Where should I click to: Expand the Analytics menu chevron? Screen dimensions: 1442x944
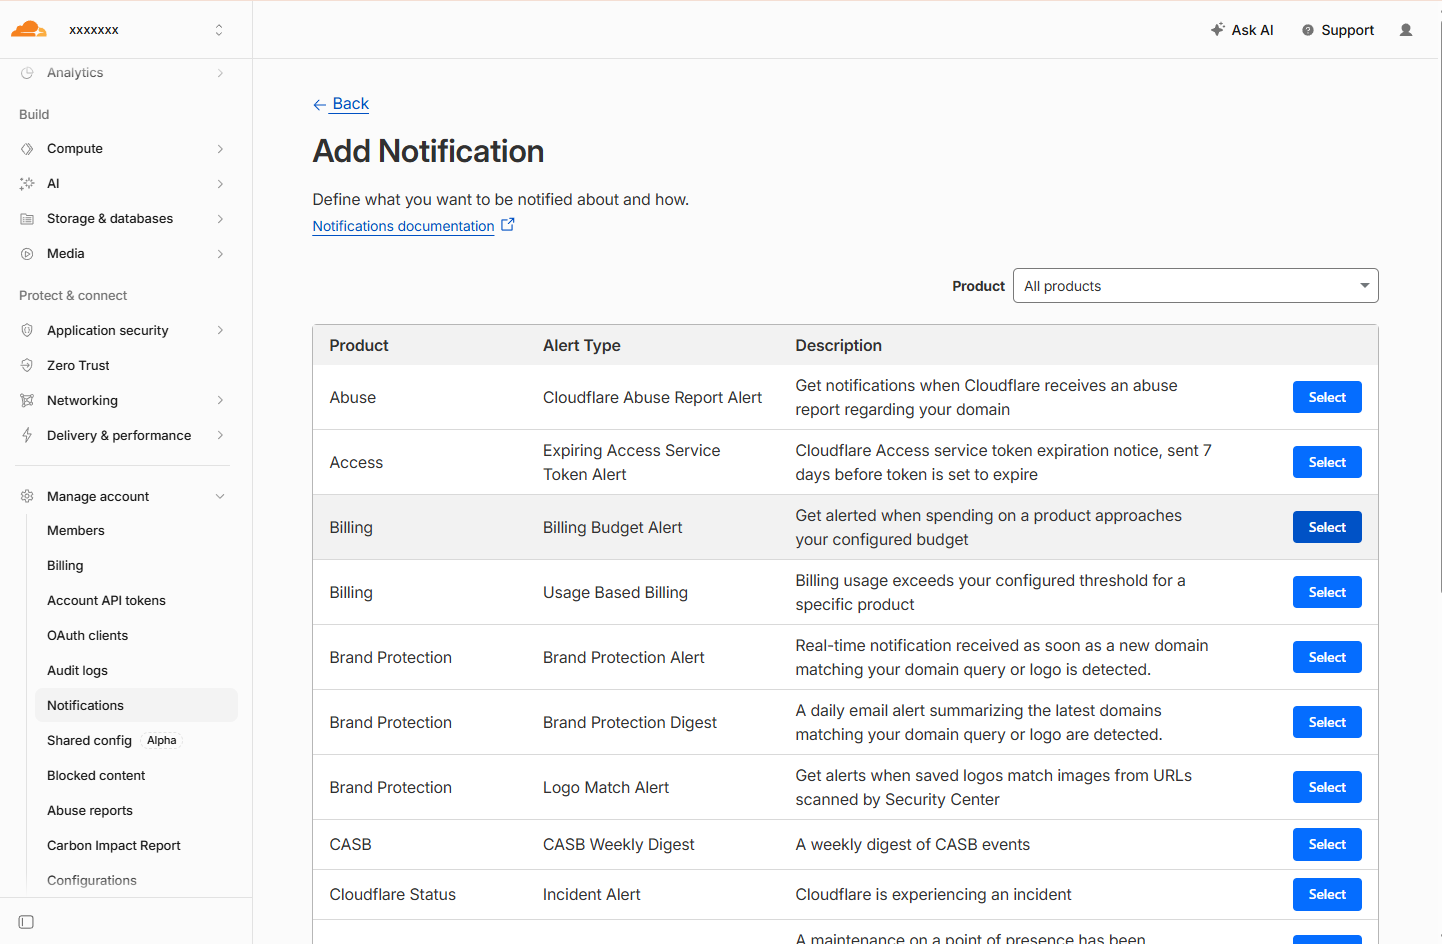pos(220,73)
